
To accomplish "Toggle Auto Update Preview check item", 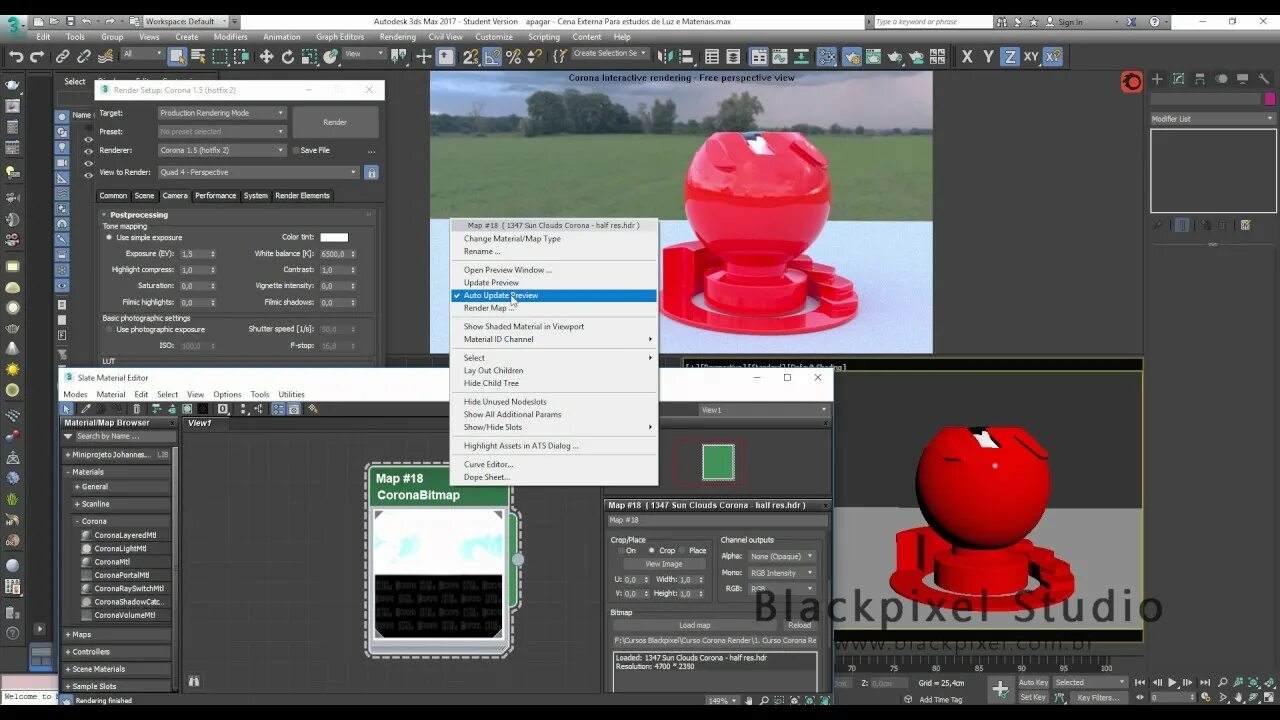I will (553, 295).
